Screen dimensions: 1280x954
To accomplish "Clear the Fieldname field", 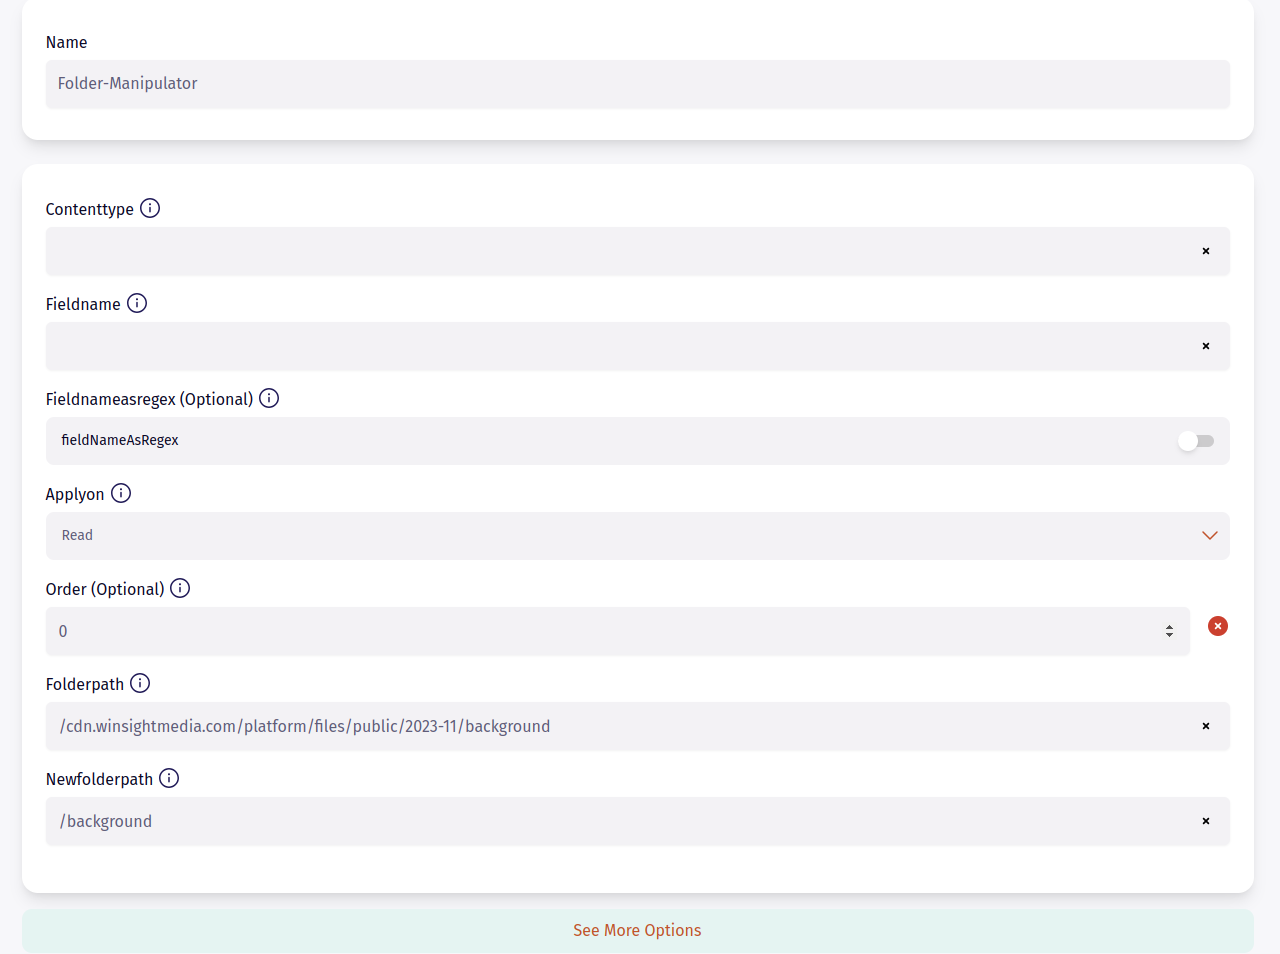I will 1205,346.
